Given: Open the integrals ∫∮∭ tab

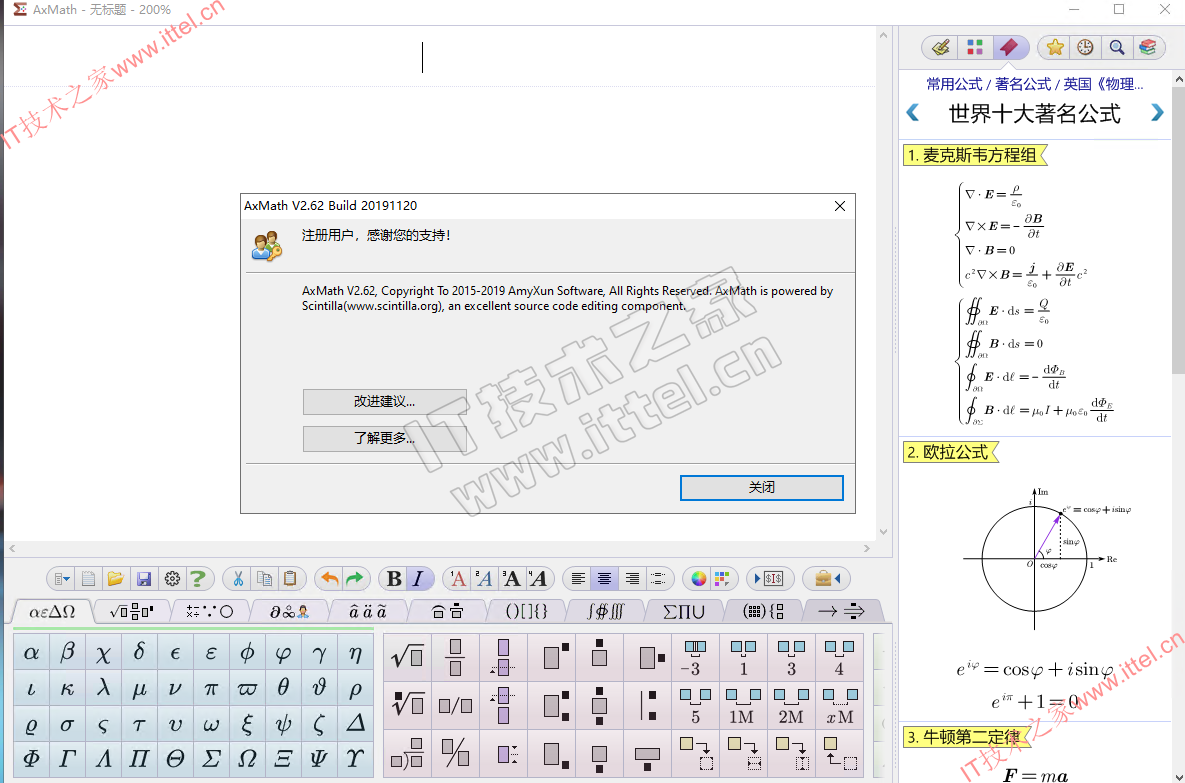Looking at the screenshot, I should pyautogui.click(x=605, y=611).
